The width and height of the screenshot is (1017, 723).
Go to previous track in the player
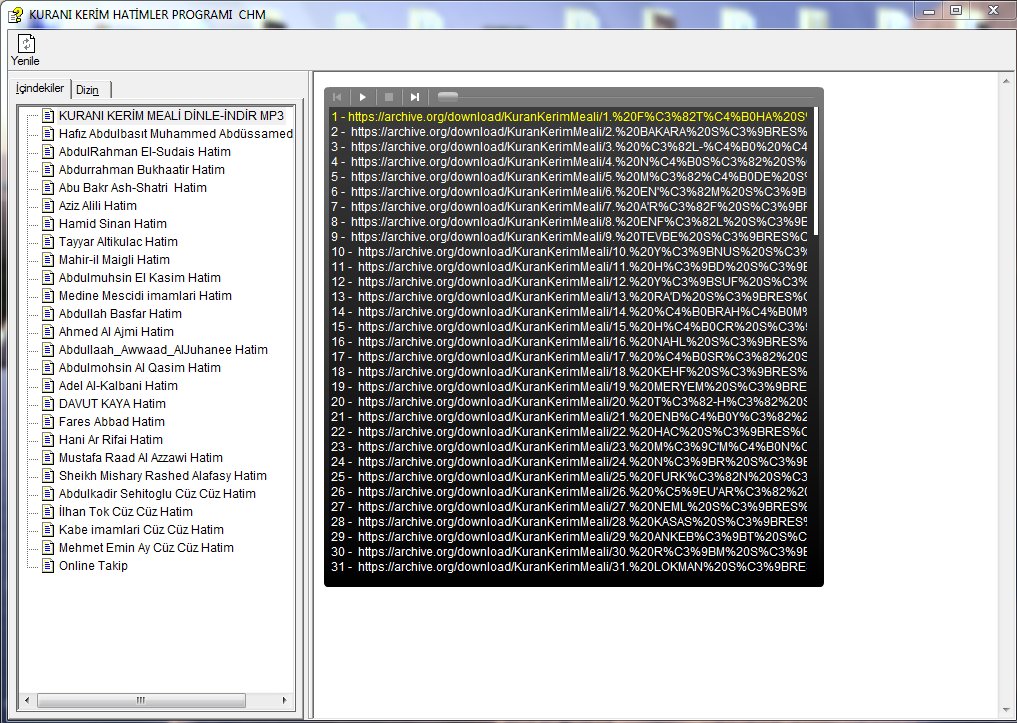337,97
